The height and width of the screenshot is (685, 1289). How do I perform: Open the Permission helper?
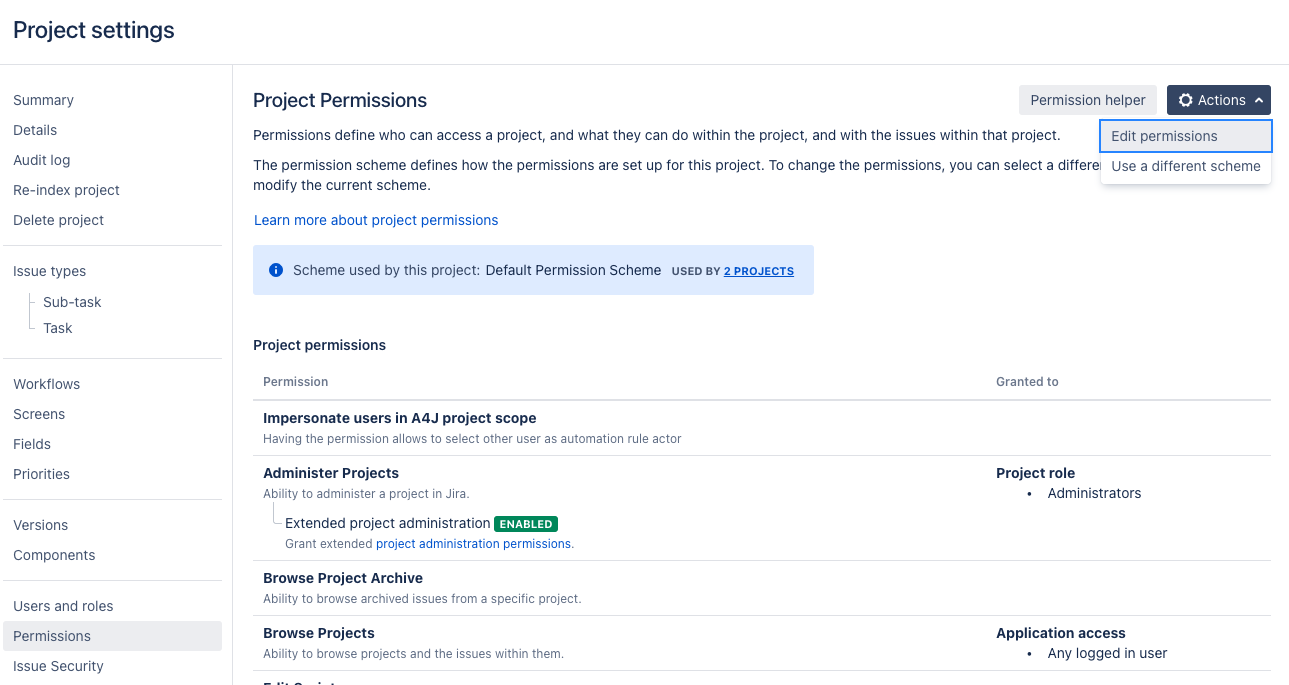(x=1088, y=100)
